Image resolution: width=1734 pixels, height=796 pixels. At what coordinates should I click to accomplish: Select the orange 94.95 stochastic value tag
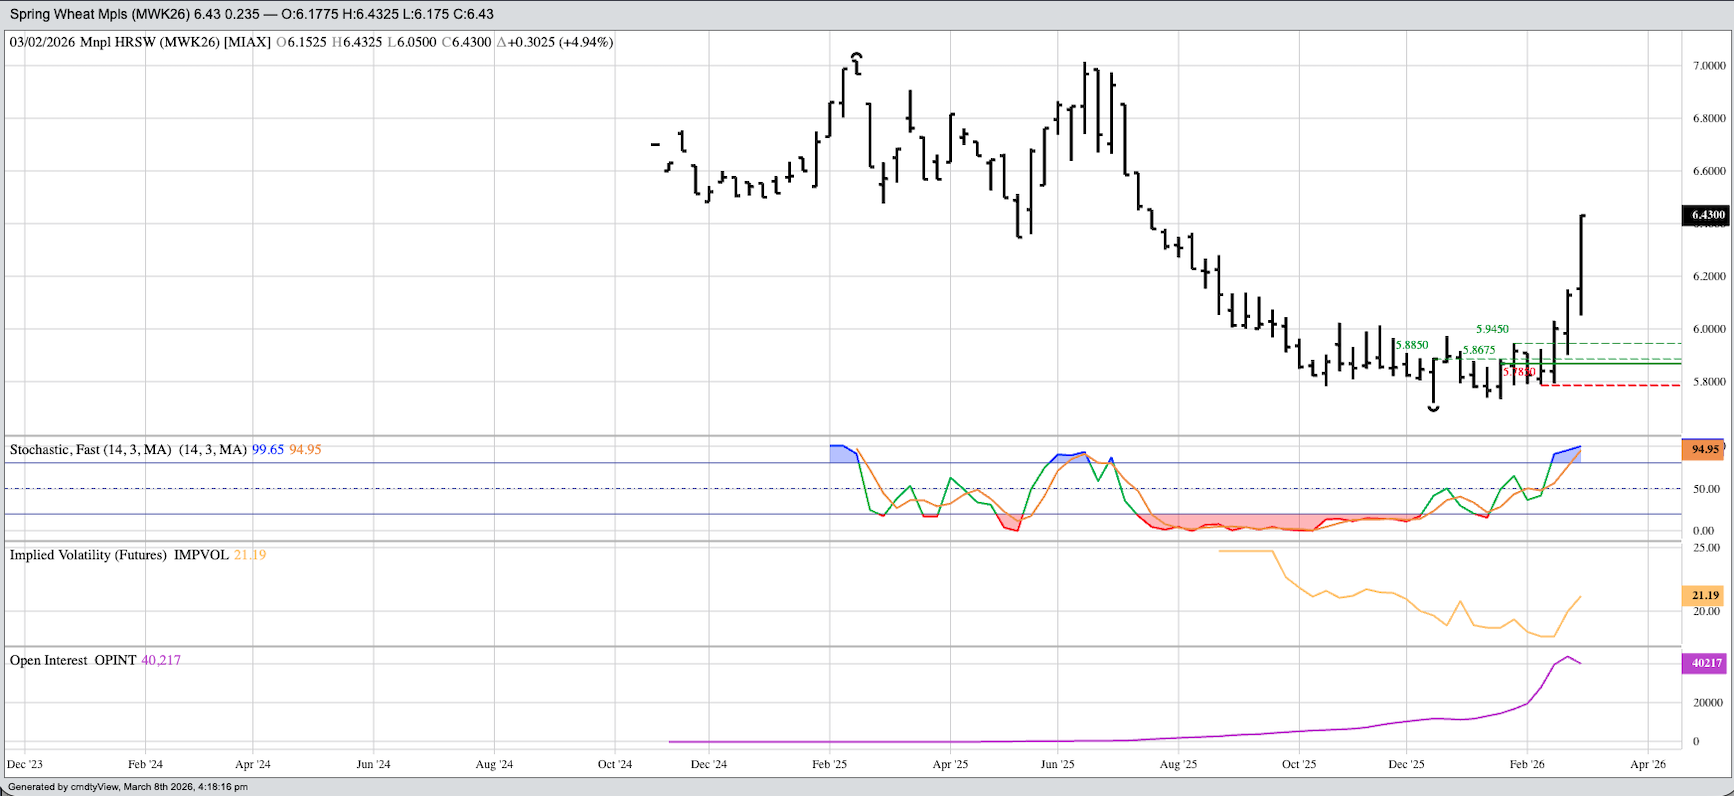[x=1704, y=450]
